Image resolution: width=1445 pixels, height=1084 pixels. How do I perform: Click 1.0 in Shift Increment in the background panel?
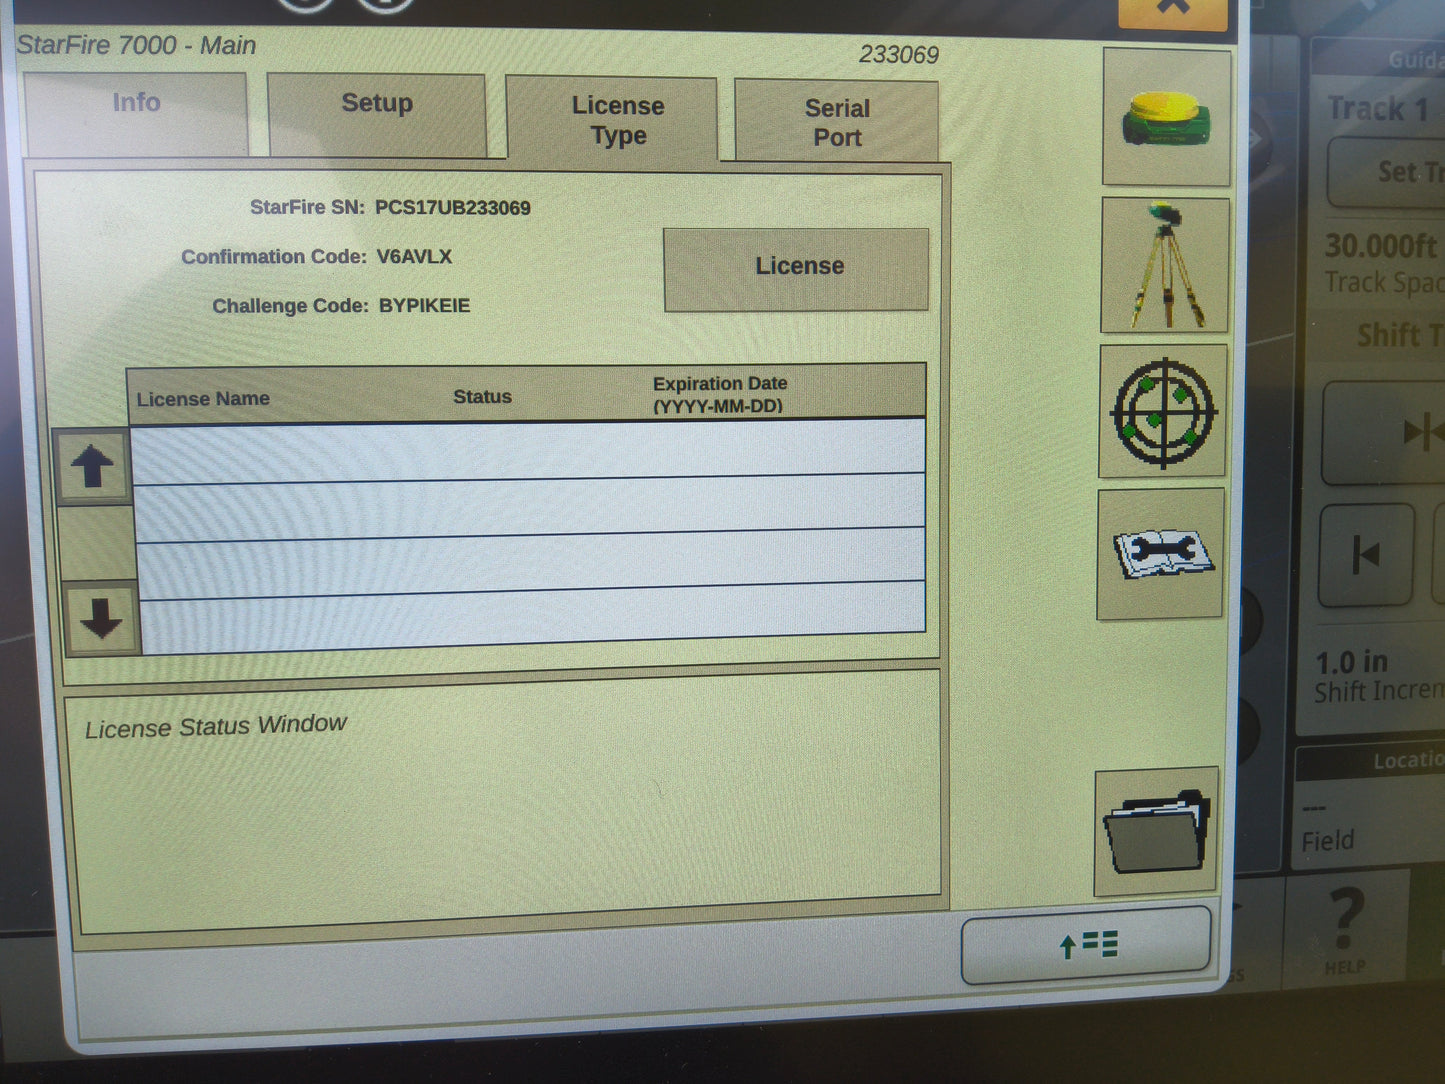coord(1379,677)
